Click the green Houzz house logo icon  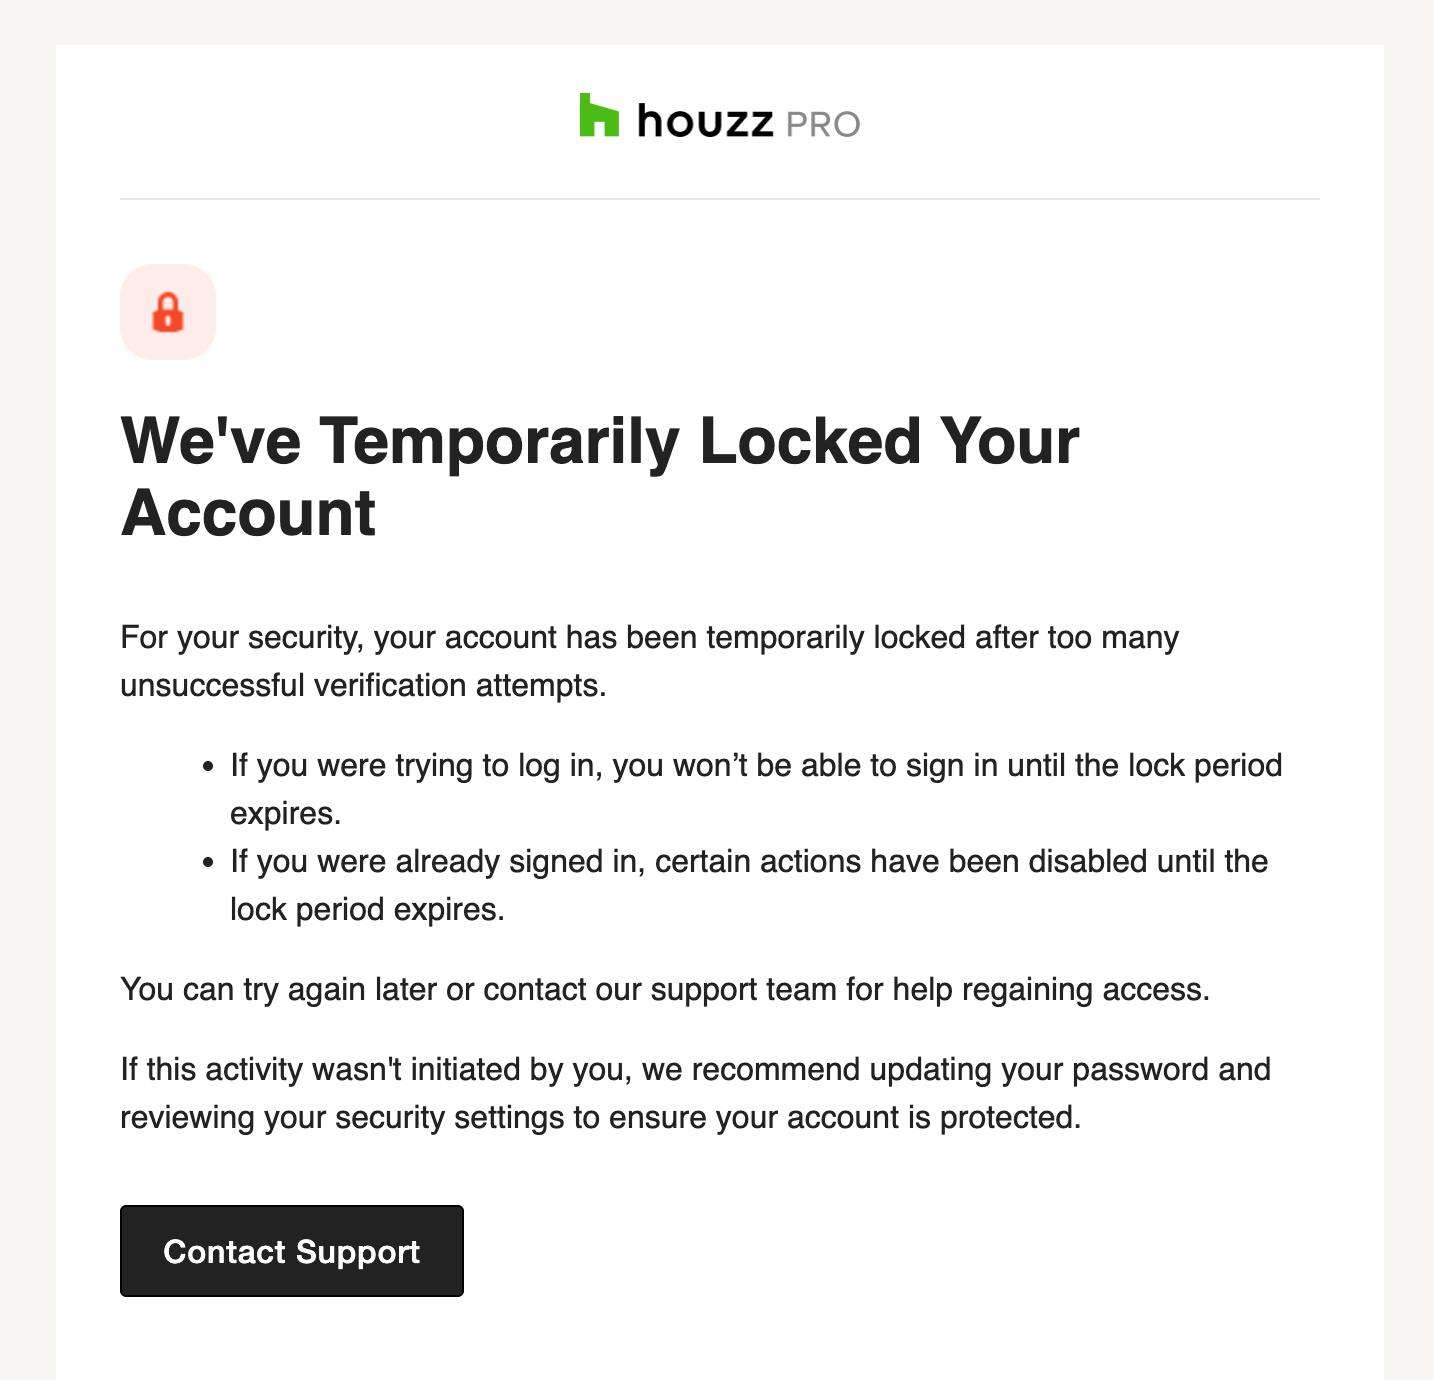599,115
